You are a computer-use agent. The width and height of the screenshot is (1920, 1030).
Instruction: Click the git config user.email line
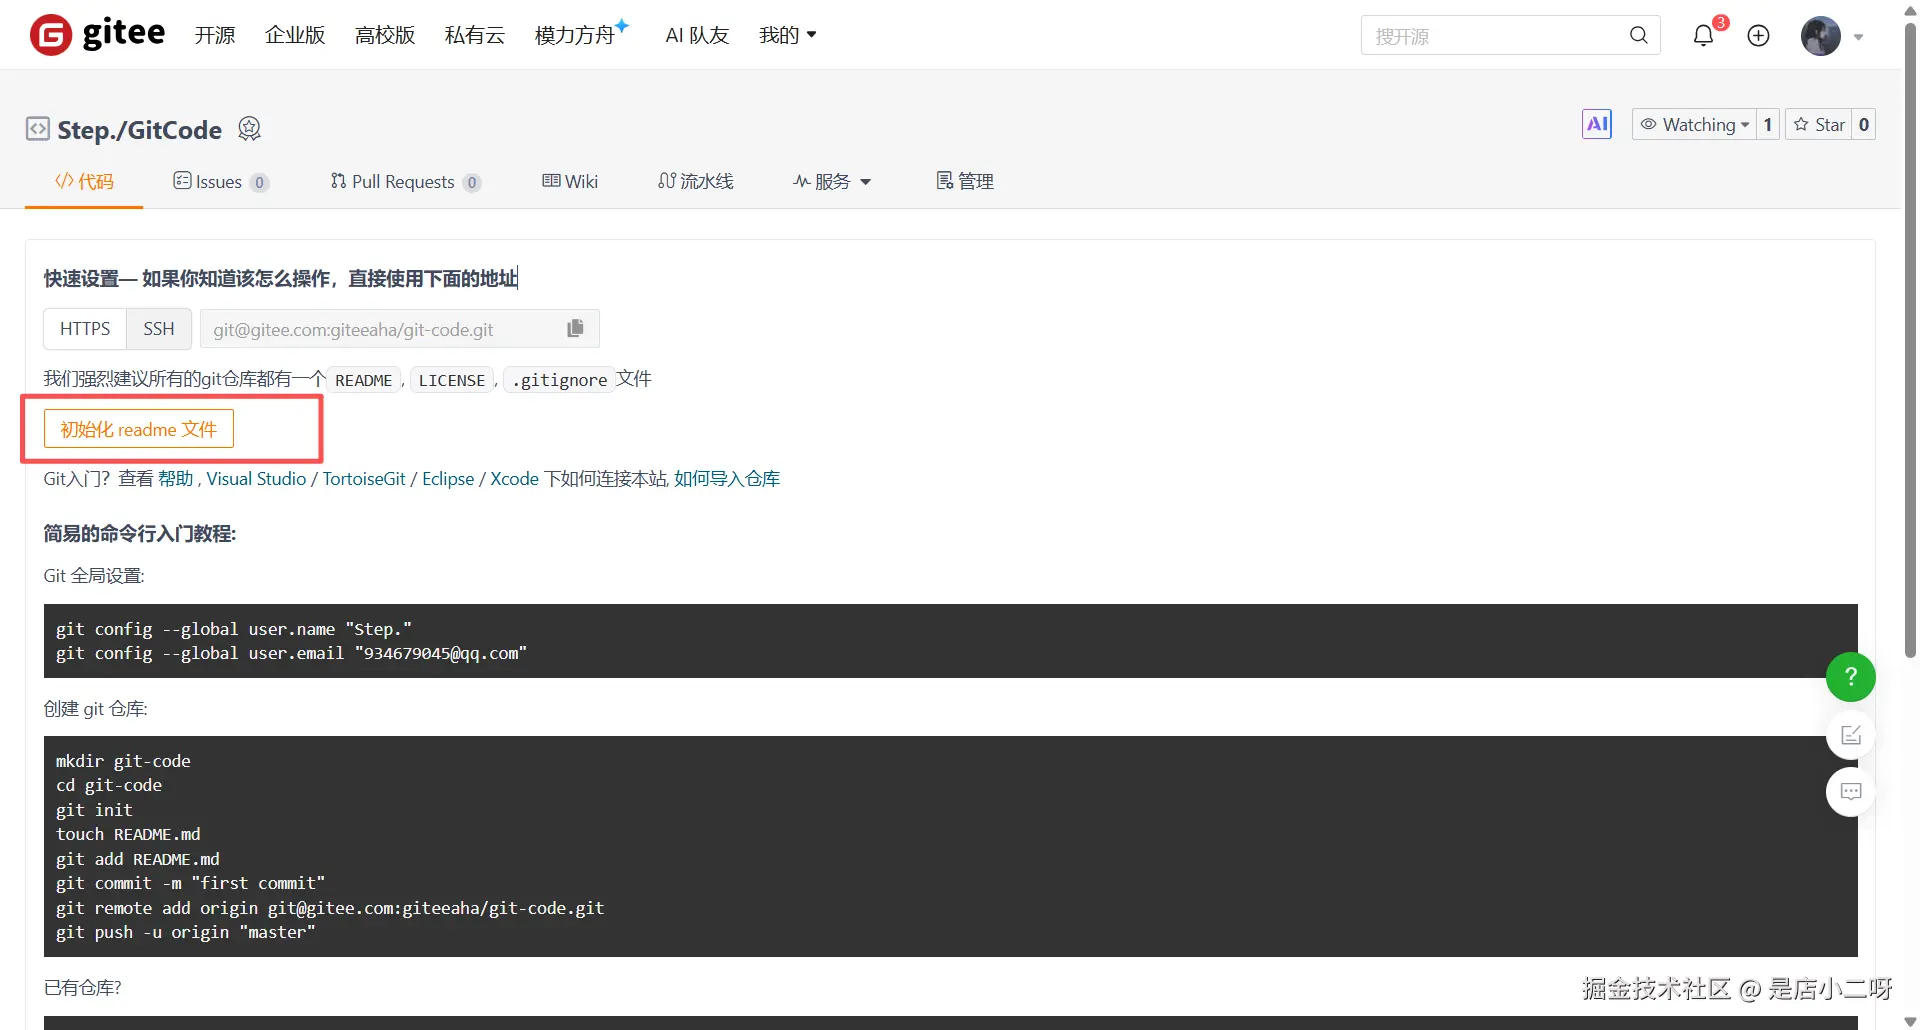click(x=291, y=653)
